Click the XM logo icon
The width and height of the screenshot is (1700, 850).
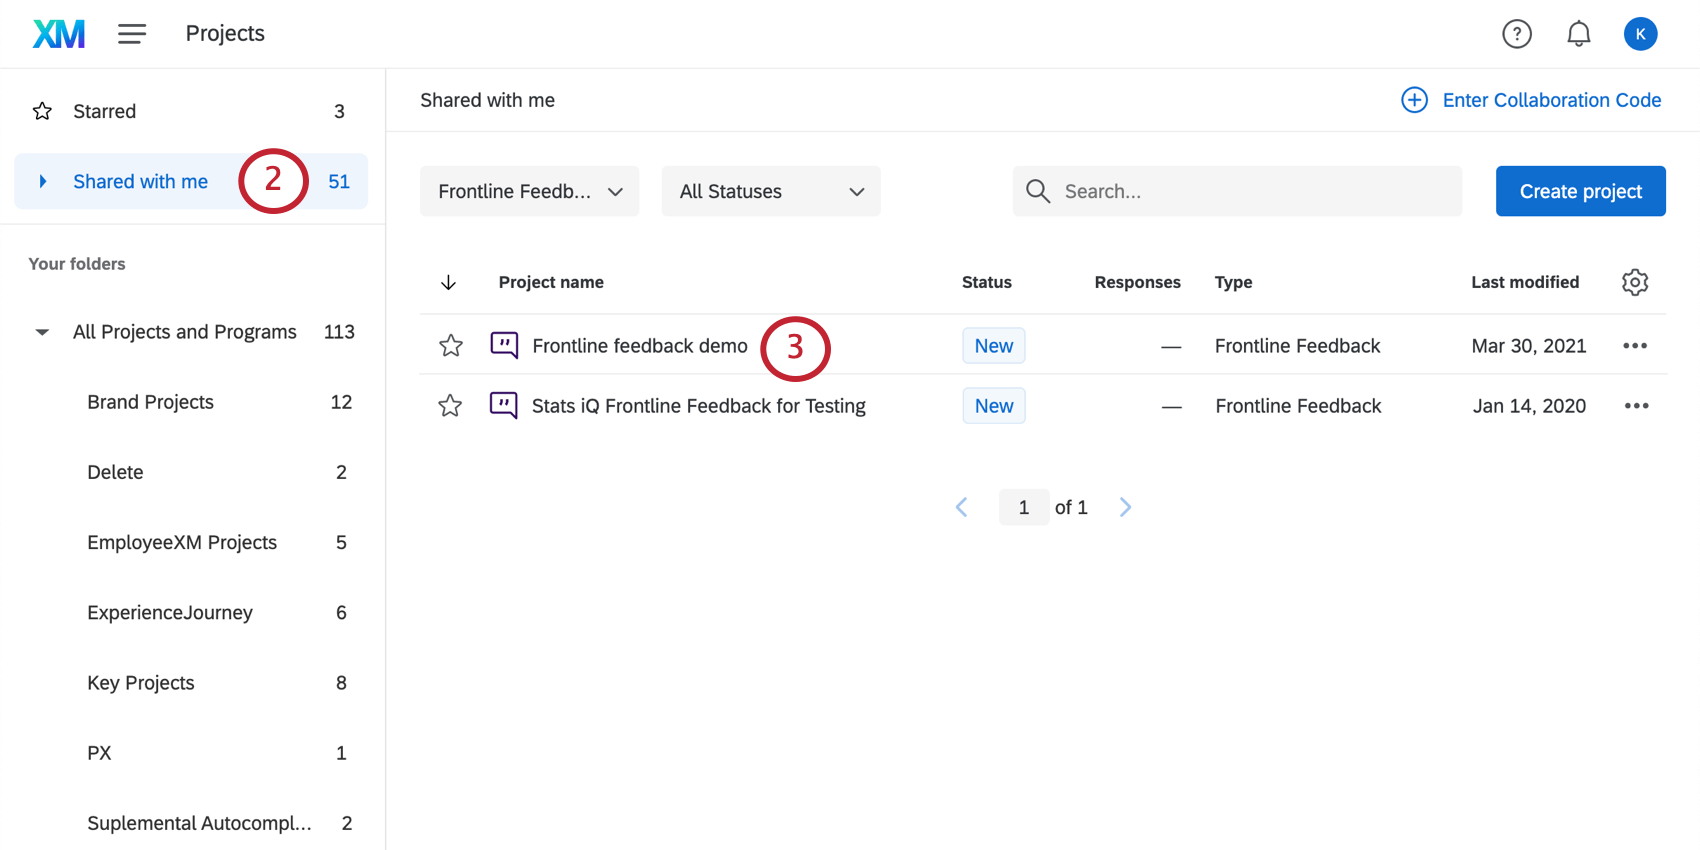pyautogui.click(x=59, y=34)
